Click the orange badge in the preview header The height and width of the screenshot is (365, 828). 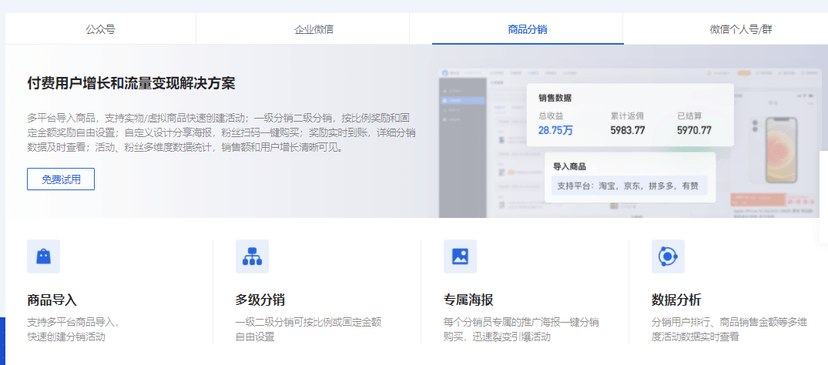click(x=745, y=73)
